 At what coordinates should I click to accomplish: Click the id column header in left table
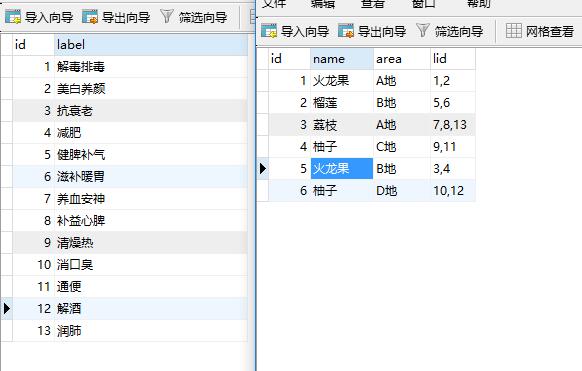click(x=33, y=45)
